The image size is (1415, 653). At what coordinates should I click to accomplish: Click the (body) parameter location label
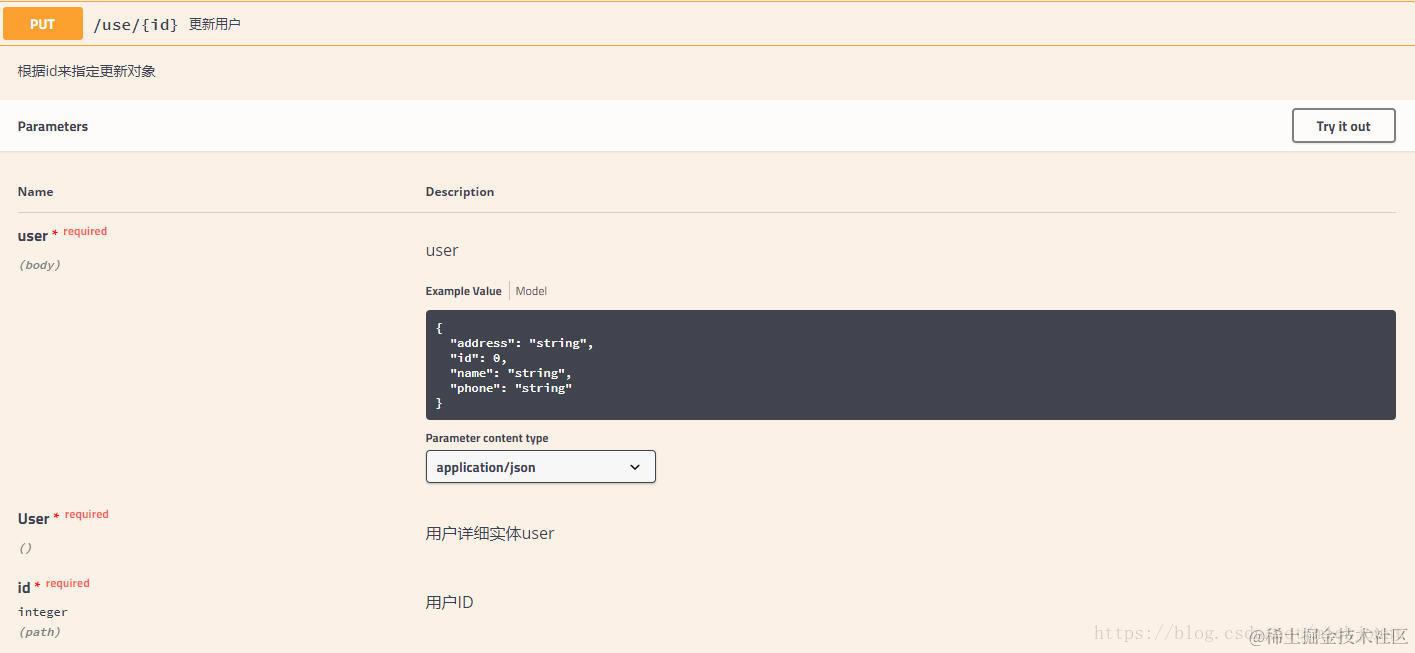pyautogui.click(x=40, y=265)
